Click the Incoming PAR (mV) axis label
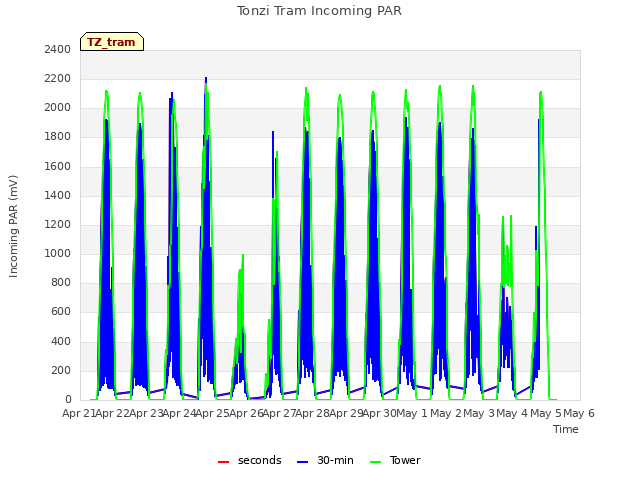640x480 pixels. pos(13,226)
